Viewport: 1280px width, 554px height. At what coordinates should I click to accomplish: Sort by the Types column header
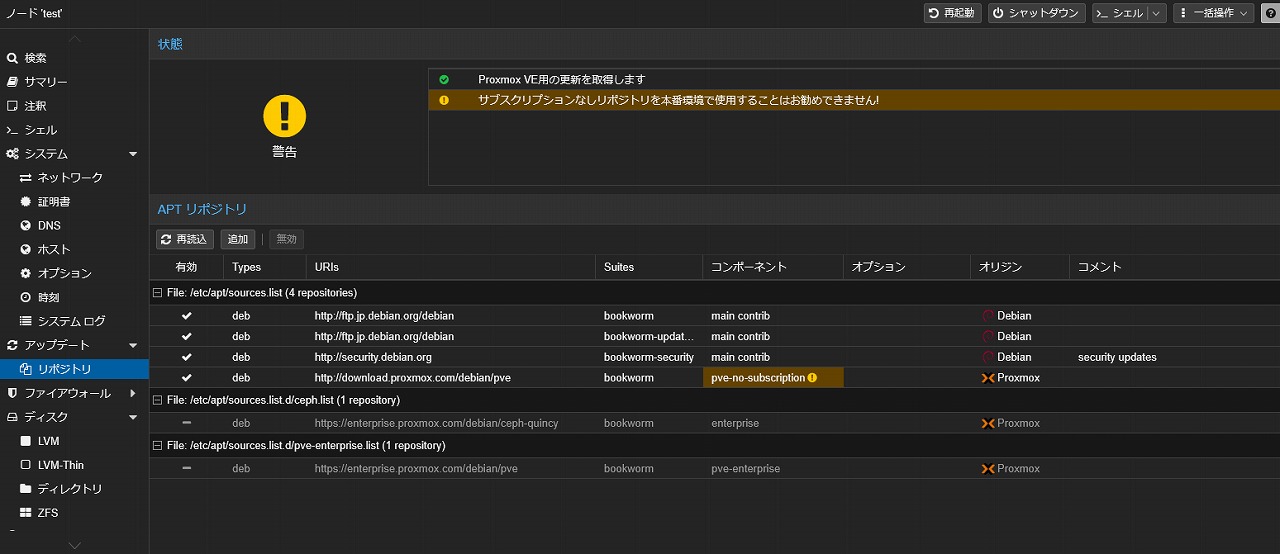pos(265,267)
